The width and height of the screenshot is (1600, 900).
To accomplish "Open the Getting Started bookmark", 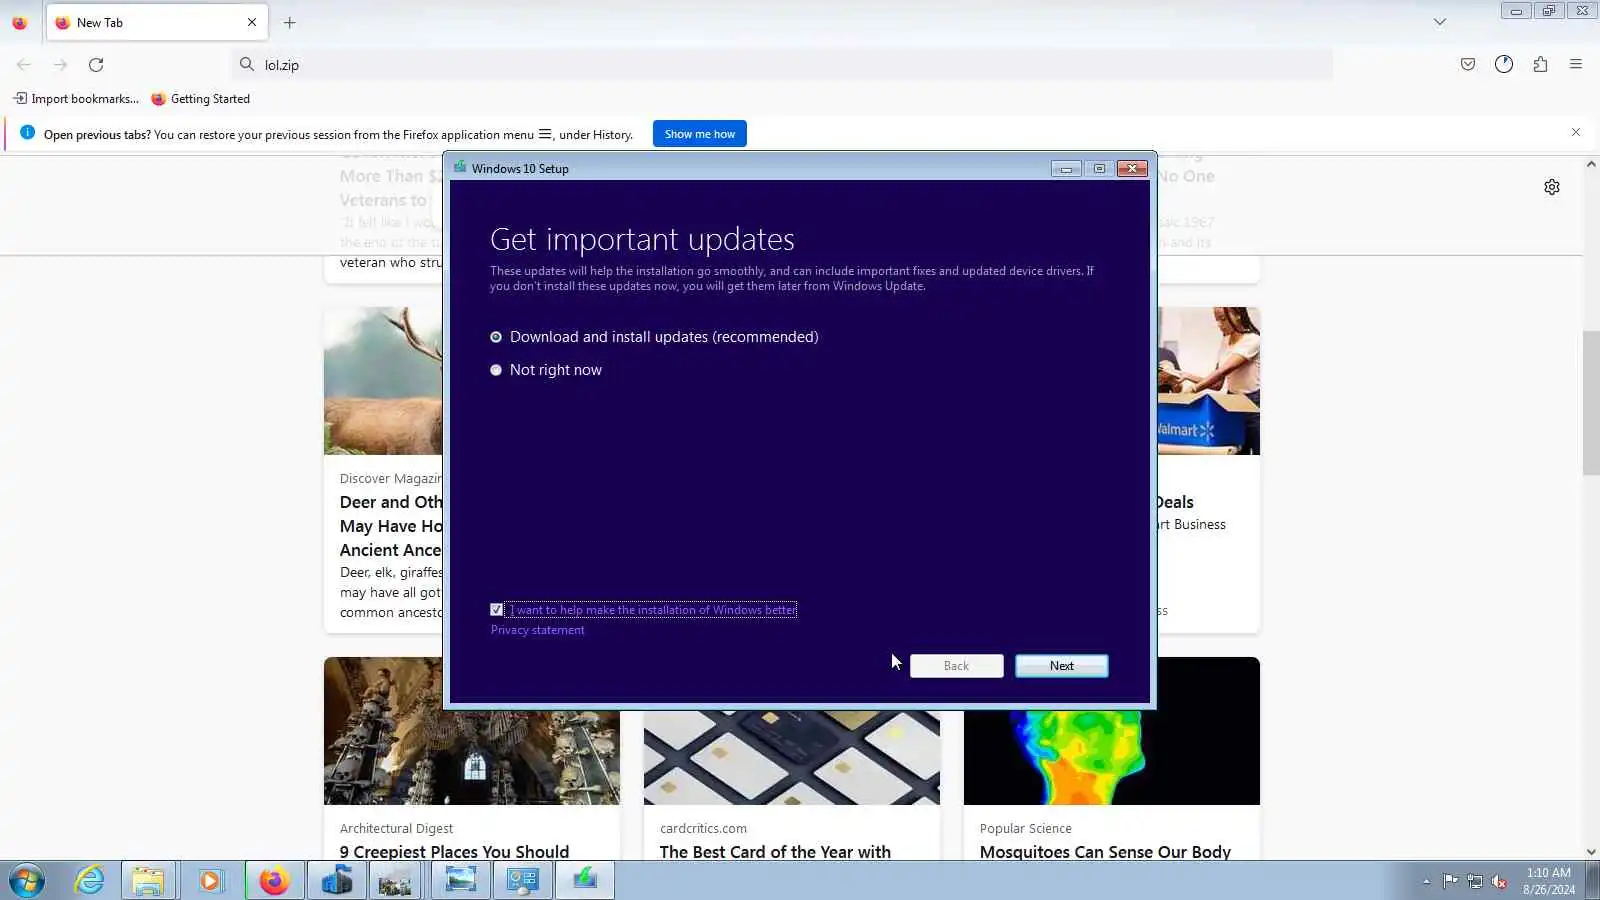I will pyautogui.click(x=201, y=99).
